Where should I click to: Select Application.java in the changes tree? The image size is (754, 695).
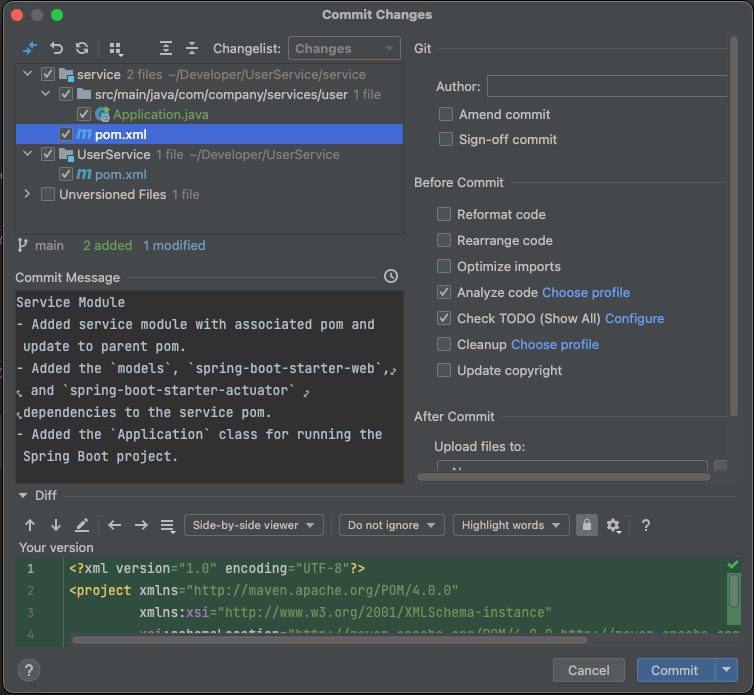click(x=161, y=114)
